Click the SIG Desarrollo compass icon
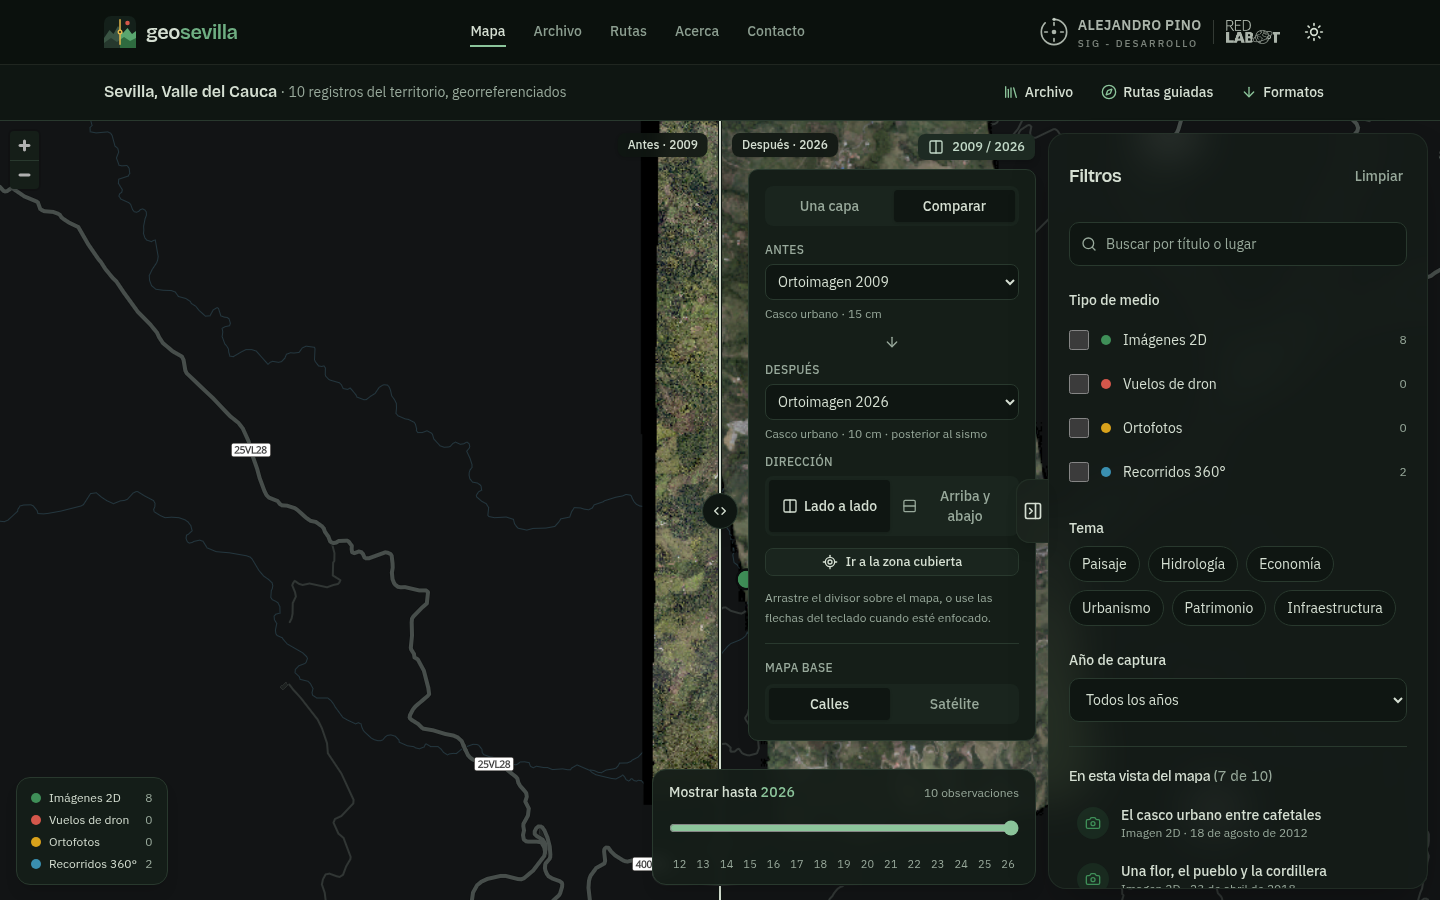The height and width of the screenshot is (900, 1440). click(x=1054, y=32)
